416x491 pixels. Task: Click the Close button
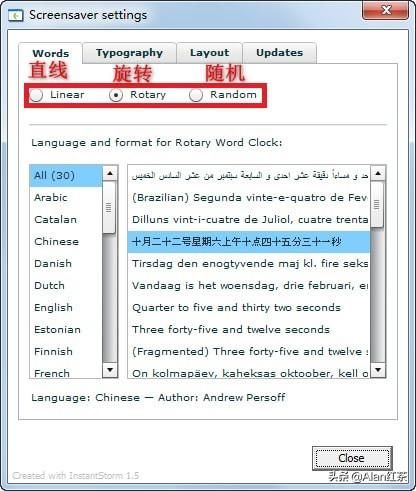click(x=352, y=458)
